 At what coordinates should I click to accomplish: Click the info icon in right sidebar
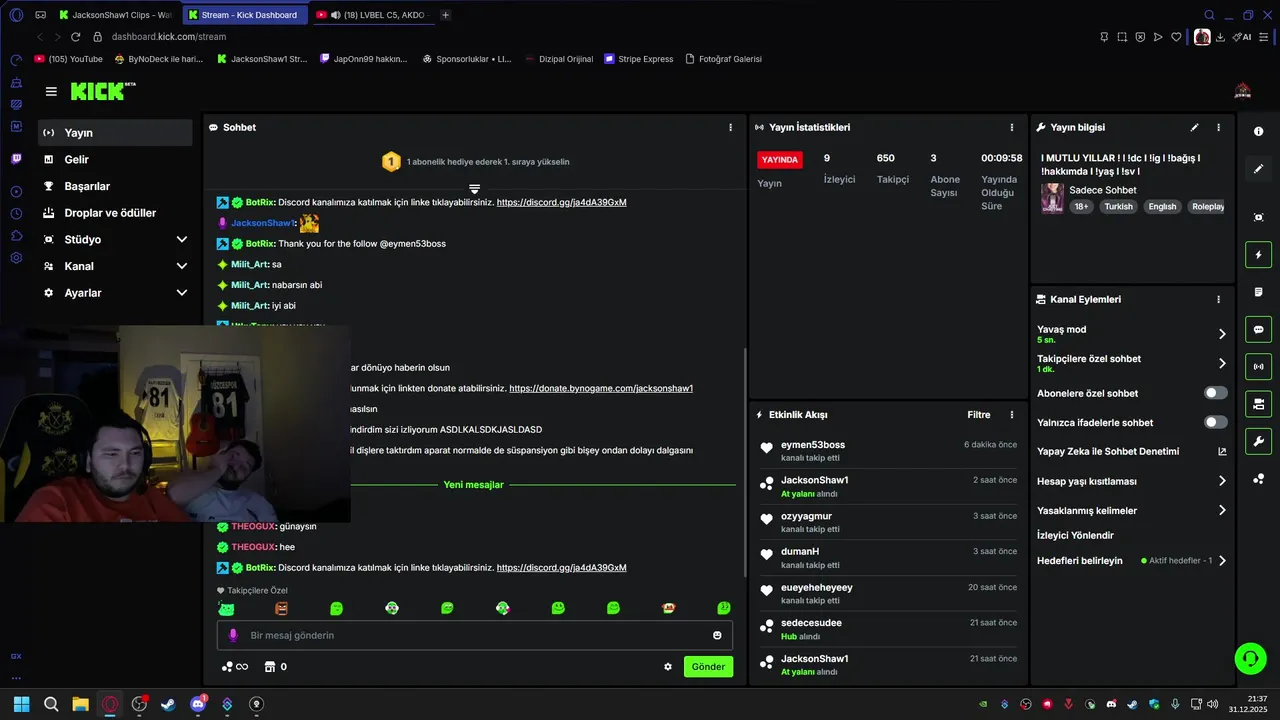coord(1258,132)
